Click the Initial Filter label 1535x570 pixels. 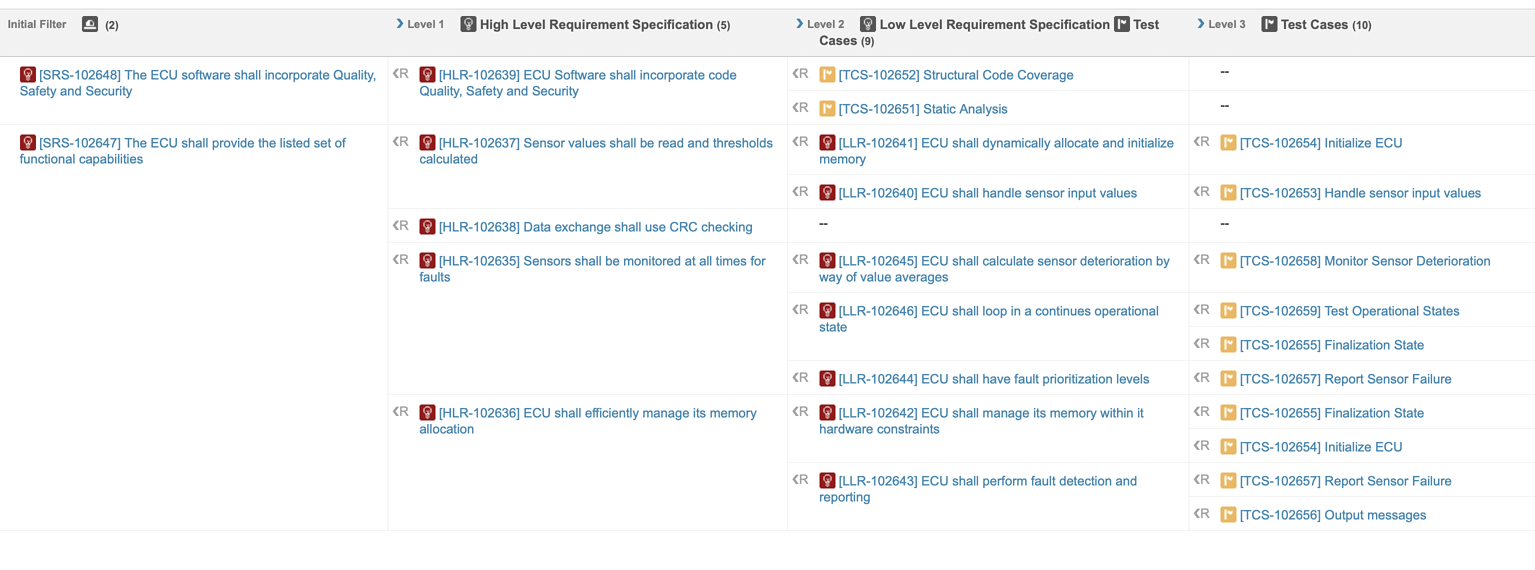click(37, 24)
